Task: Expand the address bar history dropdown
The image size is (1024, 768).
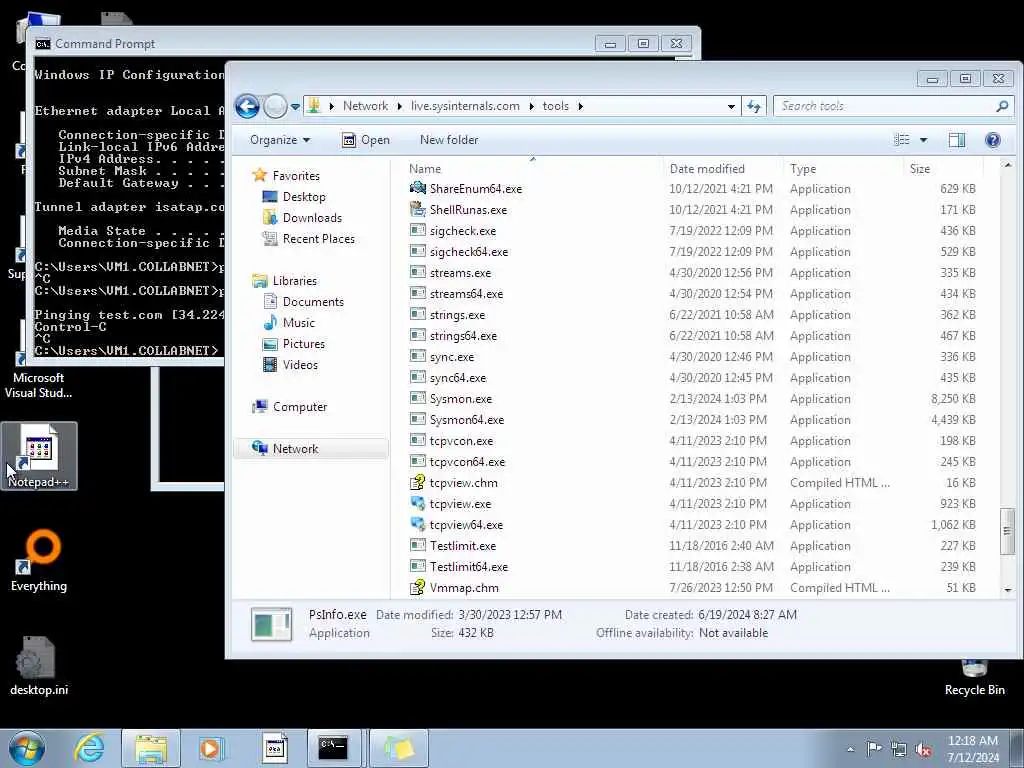Action: tap(731, 106)
